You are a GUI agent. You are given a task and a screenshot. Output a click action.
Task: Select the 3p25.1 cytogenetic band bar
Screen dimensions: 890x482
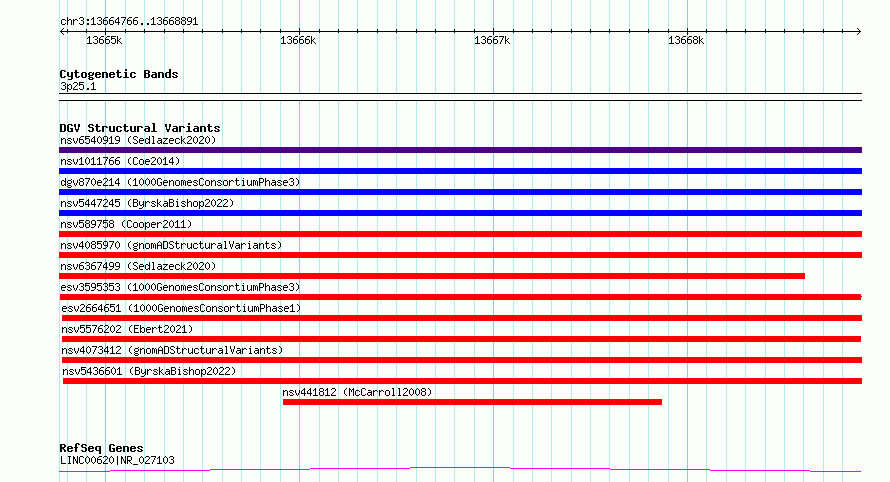[x=460, y=97]
